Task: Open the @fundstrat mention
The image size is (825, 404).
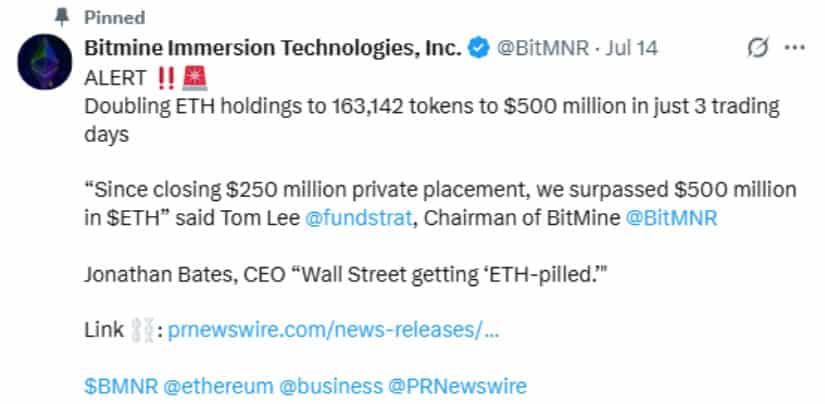Action: pos(359,218)
